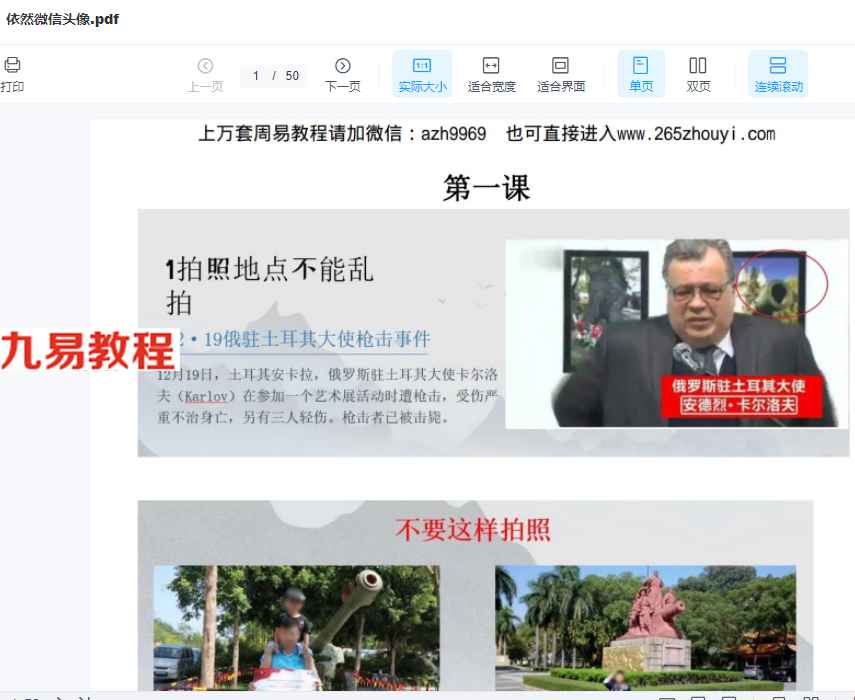Viewport: 855px width, 700px height.
Task: Click the 不要这样拍照 red title
Action: coord(473,530)
